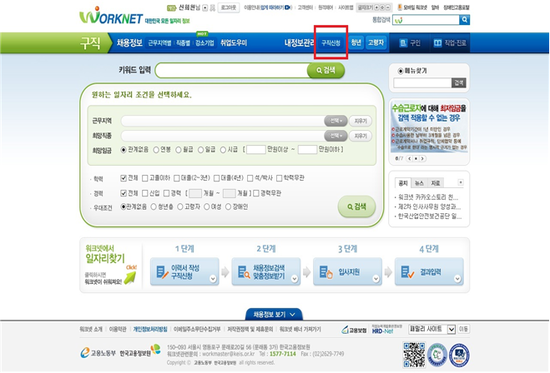The width and height of the screenshot is (550, 373).
Task: Click the large round 검색 button in conditions panel
Action: point(357,206)
